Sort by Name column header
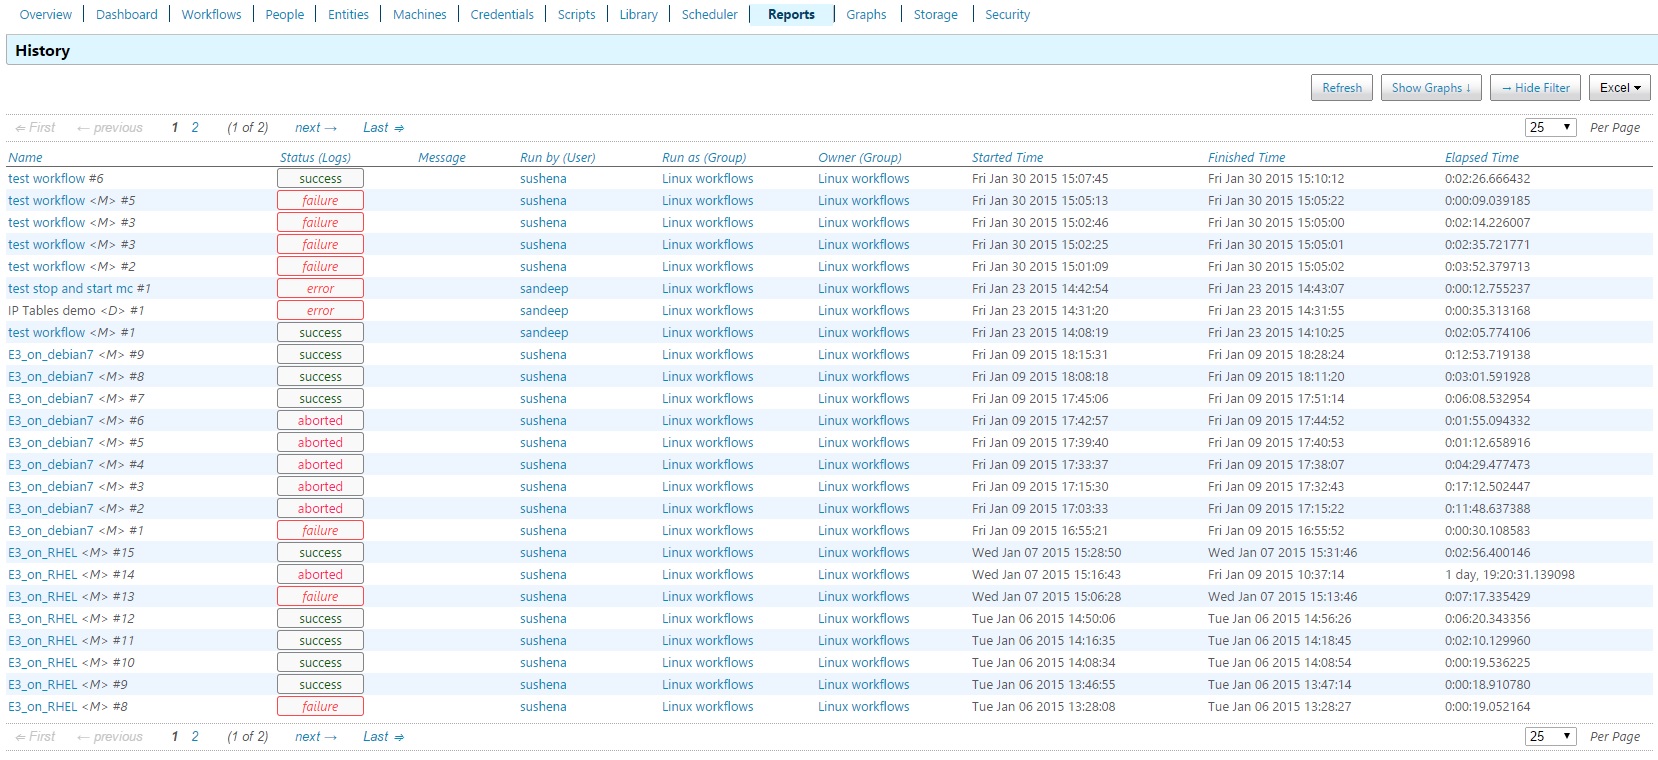 point(25,157)
